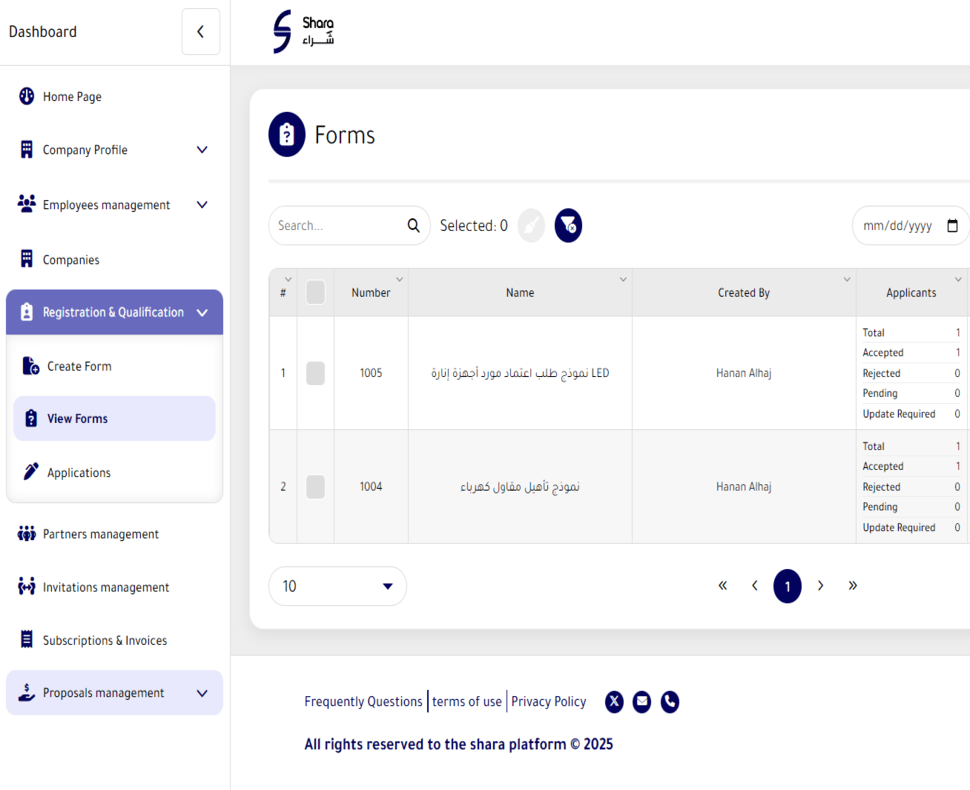Open the rows-per-page dropdown showing 10
This screenshot has height=790, width=970.
click(337, 586)
